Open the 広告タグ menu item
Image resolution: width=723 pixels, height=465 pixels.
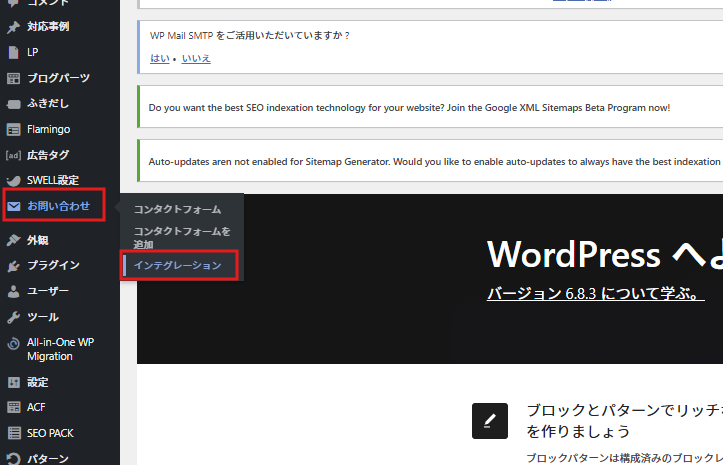(x=48, y=155)
